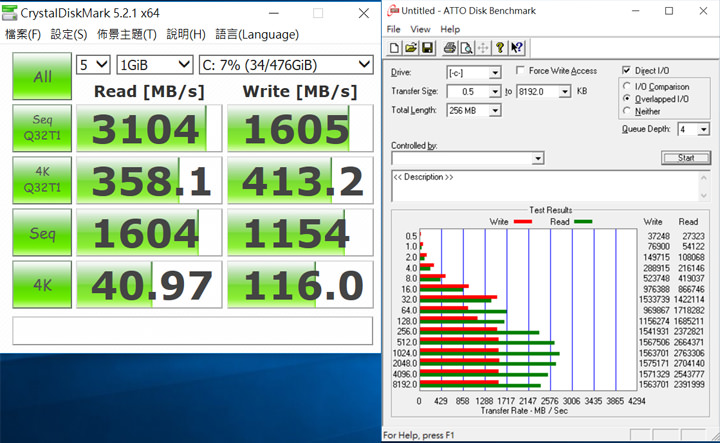Open Print Preview from the ATTO toolbar
This screenshot has height=443, width=720.
point(466,48)
